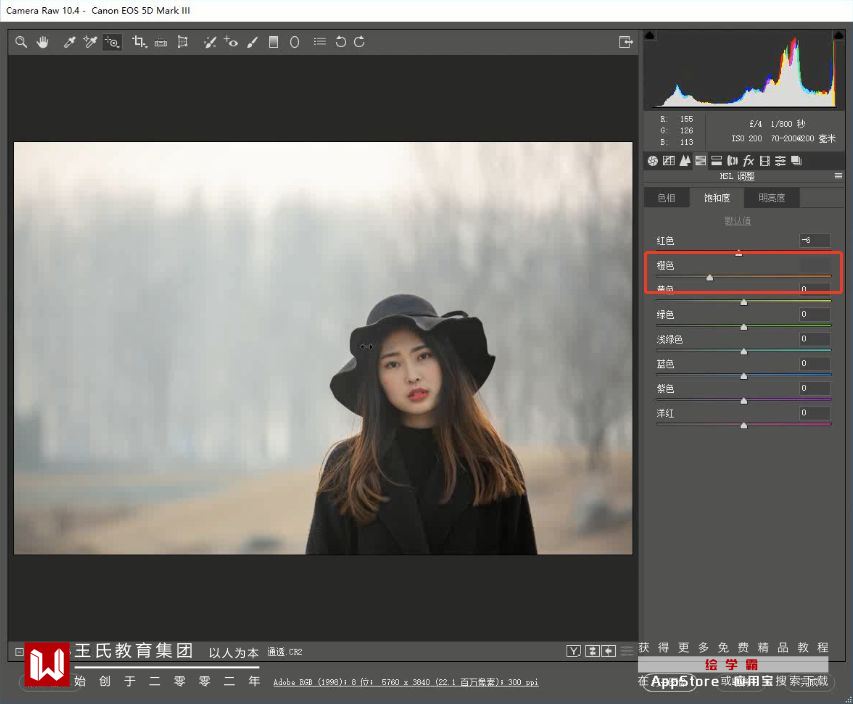This screenshot has height=704, width=853.
Task: Click the portrait photo preview
Action: 323,348
